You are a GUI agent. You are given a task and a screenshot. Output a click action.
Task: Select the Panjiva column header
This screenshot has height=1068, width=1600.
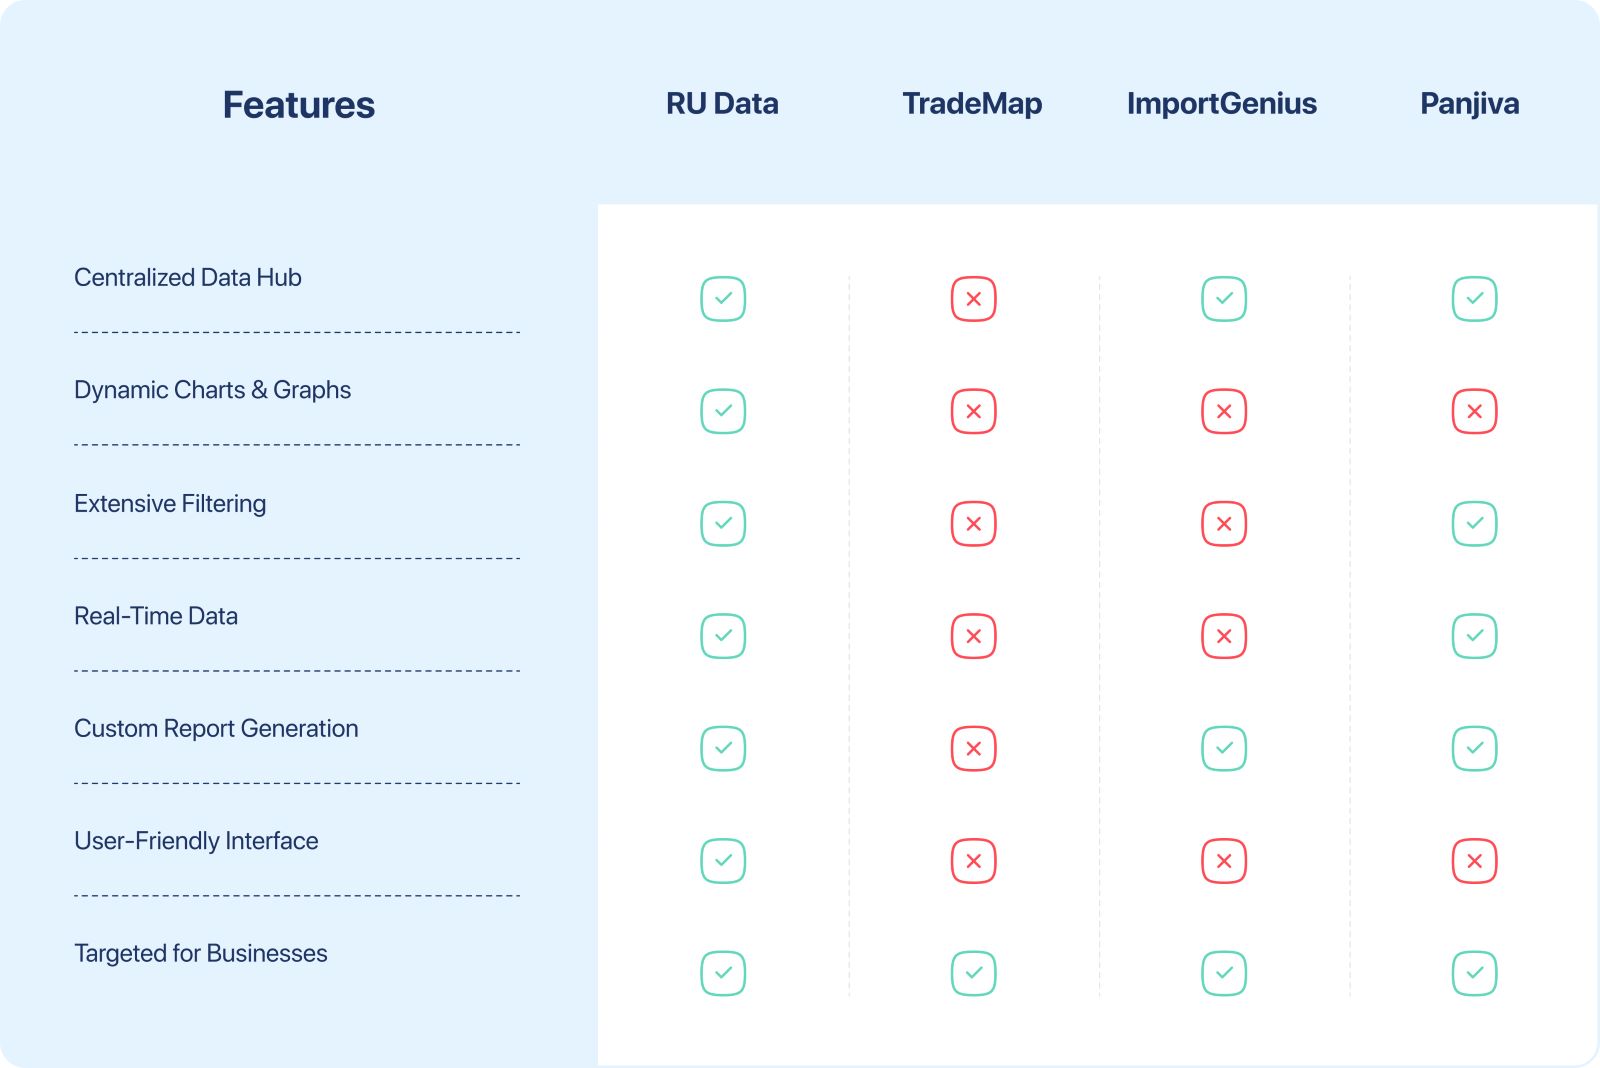click(x=1469, y=104)
